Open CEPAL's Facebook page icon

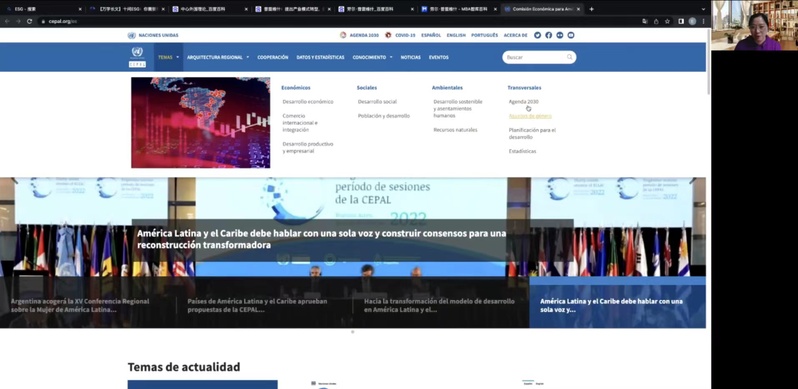[x=549, y=35]
